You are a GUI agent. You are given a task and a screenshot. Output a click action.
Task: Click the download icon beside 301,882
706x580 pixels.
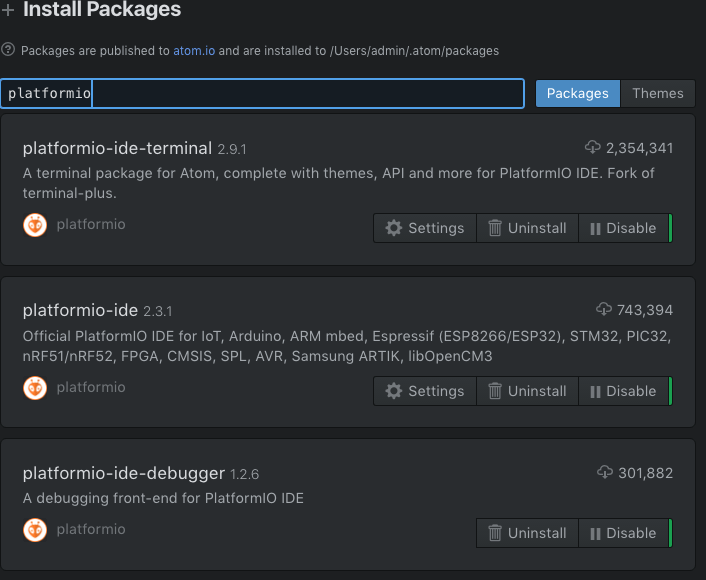[603, 472]
